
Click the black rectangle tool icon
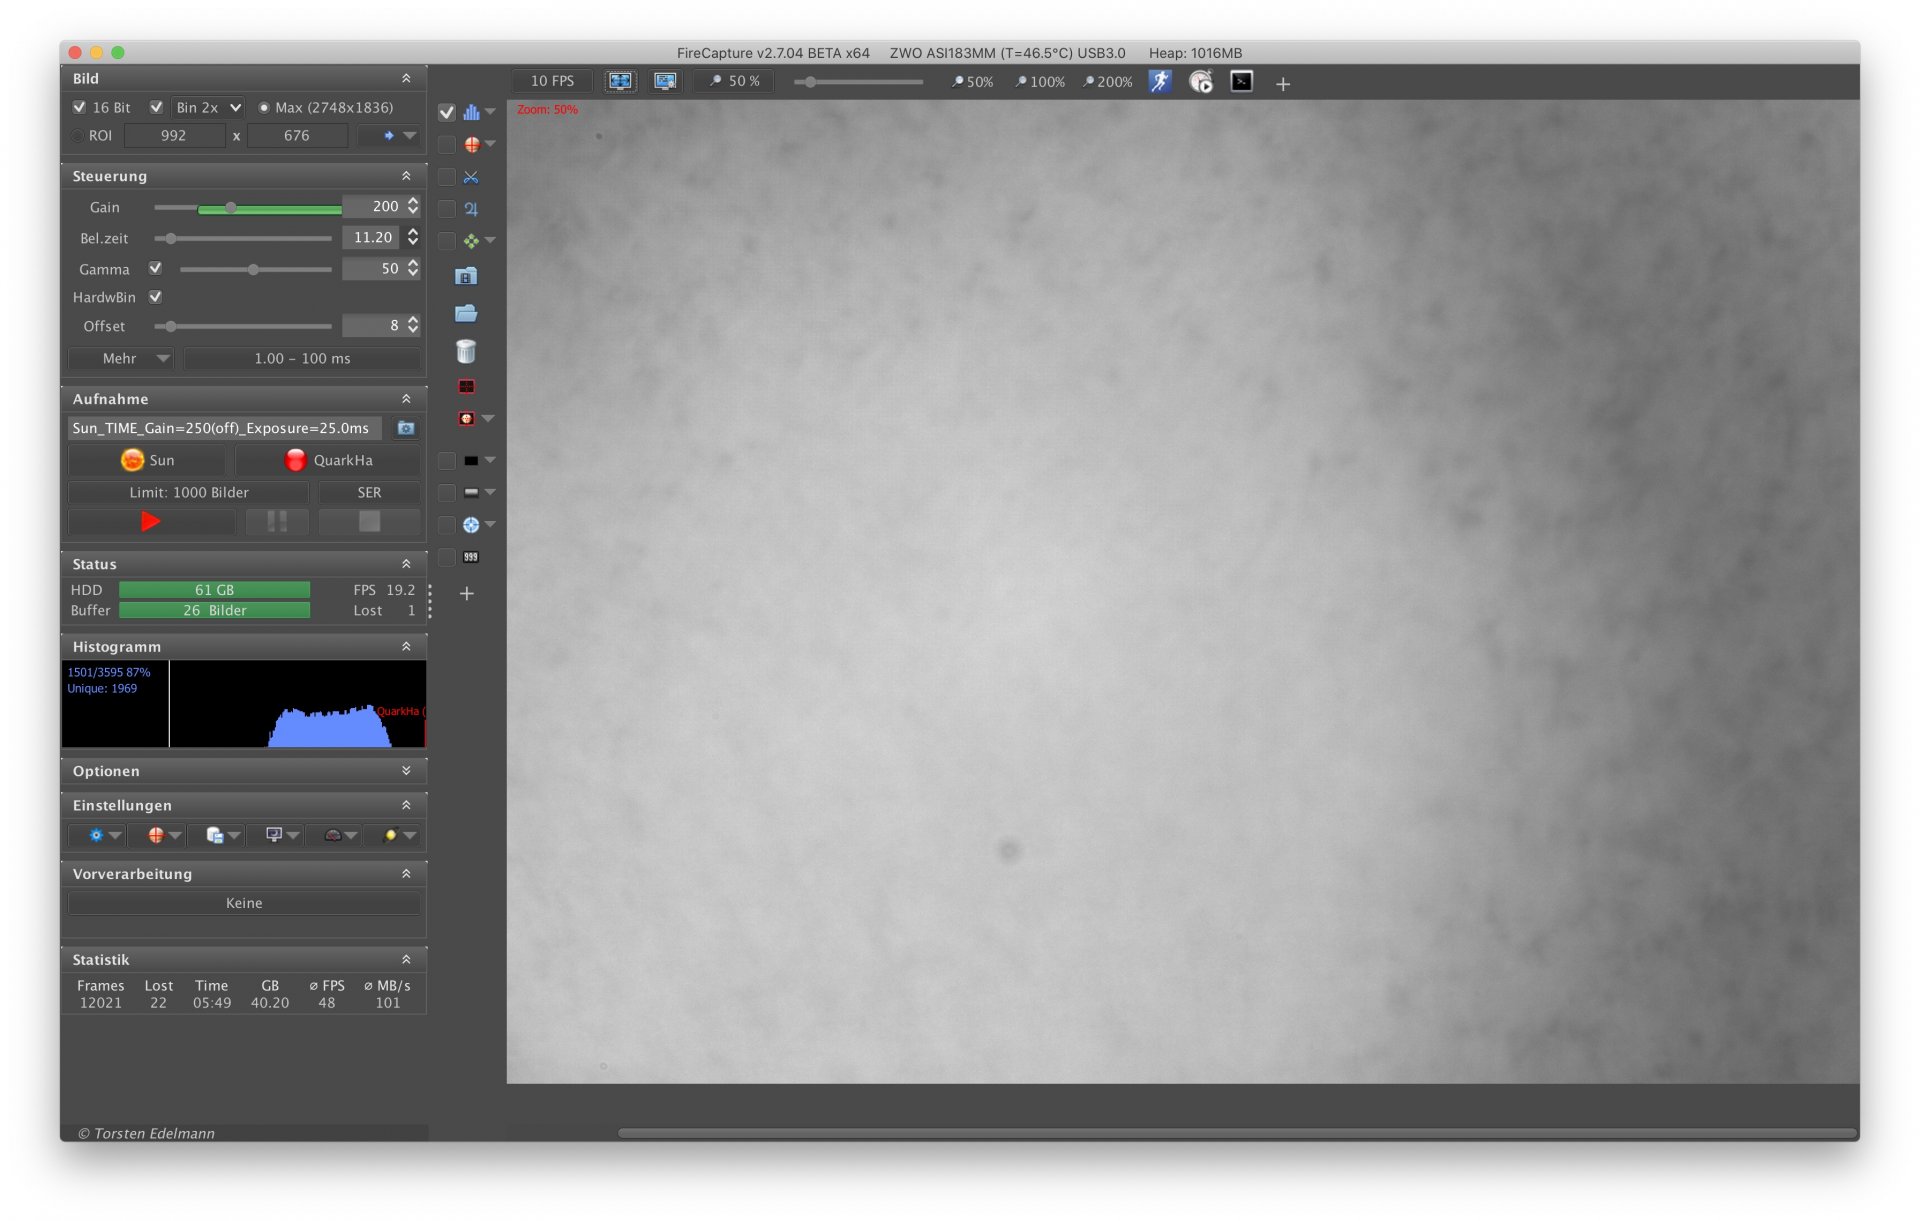coord(471,461)
